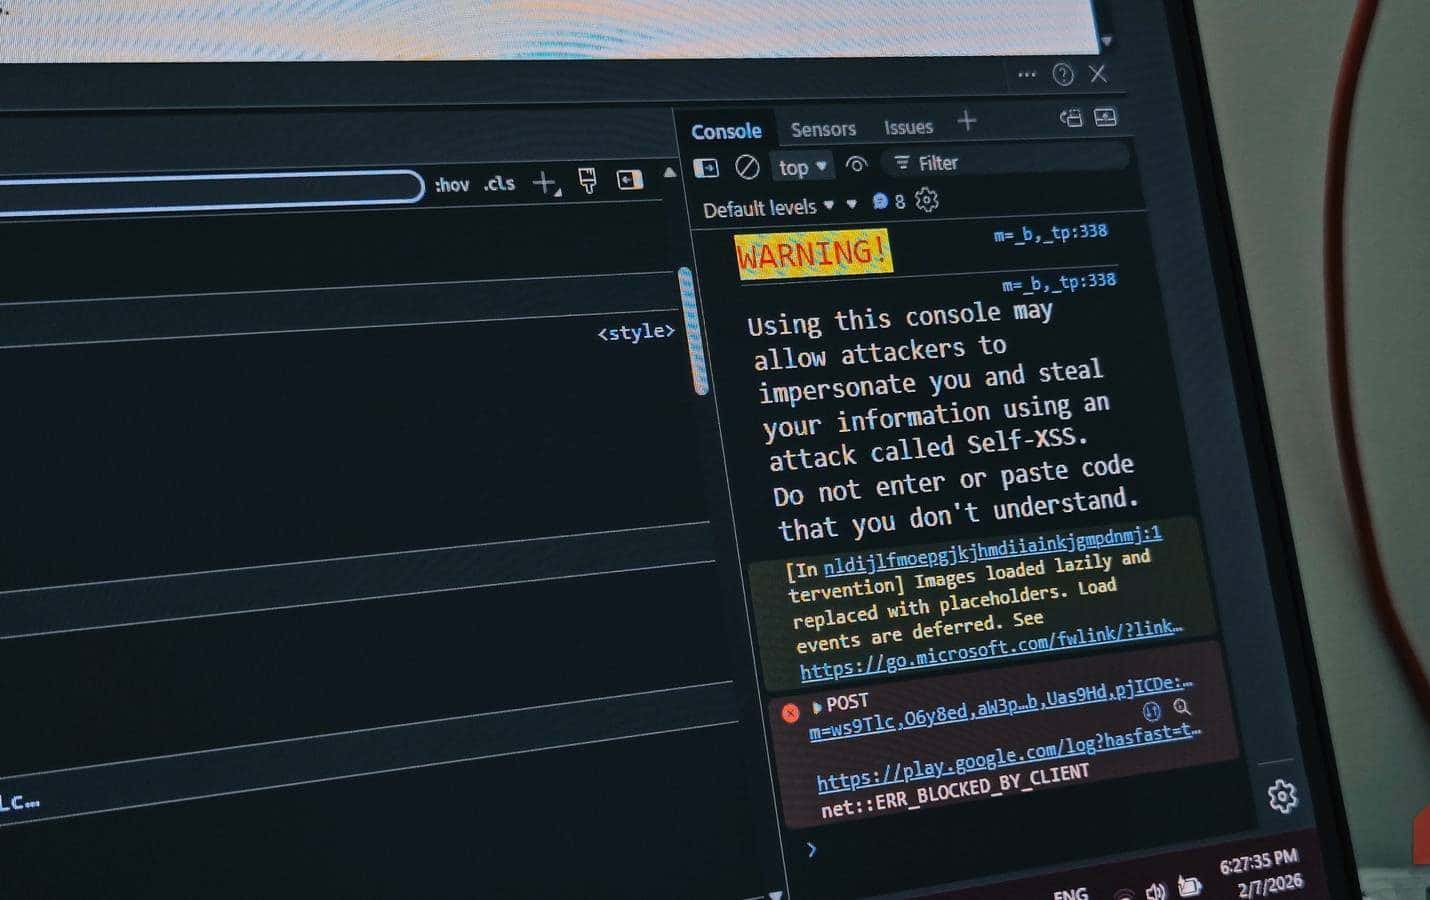Screen dimensions: 1430x900
Task: Click the Console Filter input field
Action: coord(1005,161)
